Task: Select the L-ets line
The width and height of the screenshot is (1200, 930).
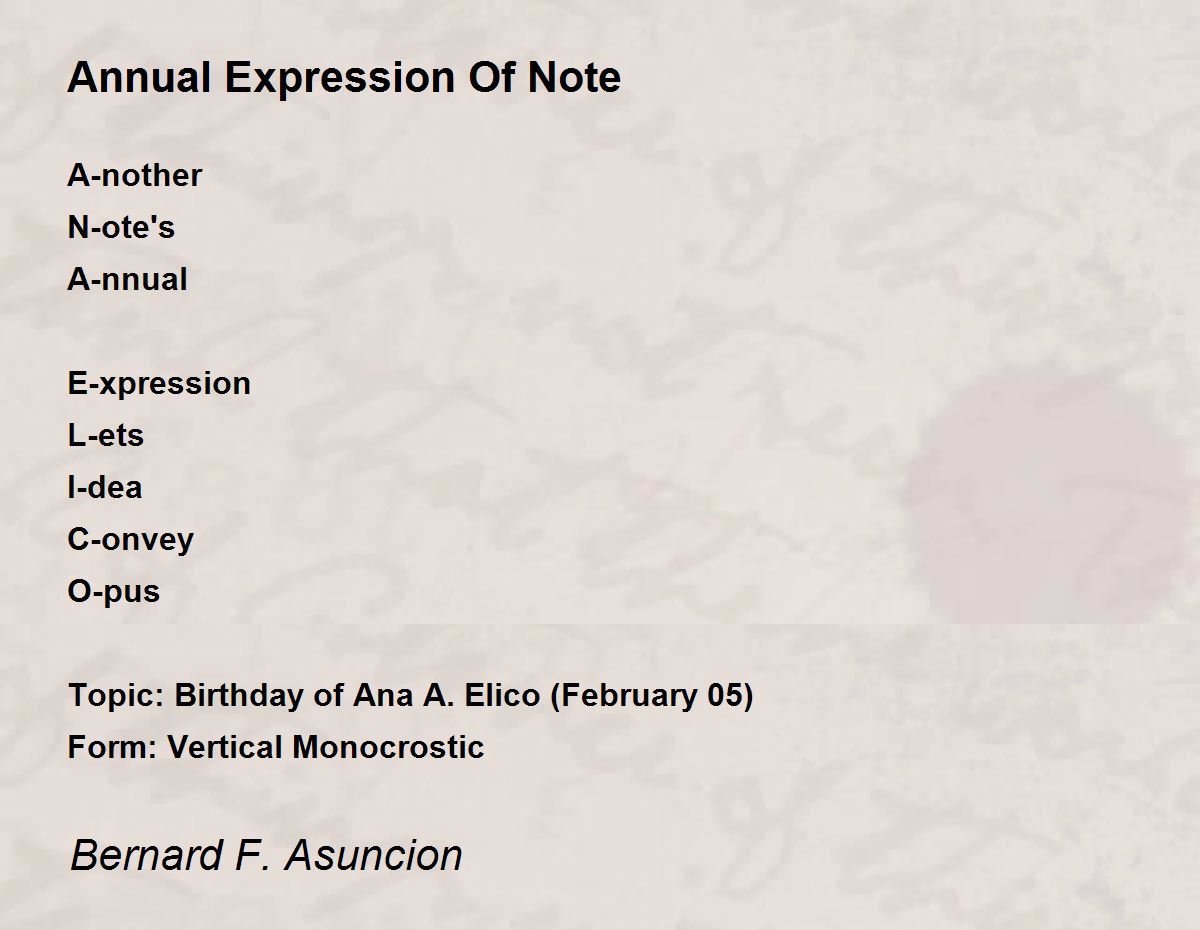Action: tap(106, 435)
